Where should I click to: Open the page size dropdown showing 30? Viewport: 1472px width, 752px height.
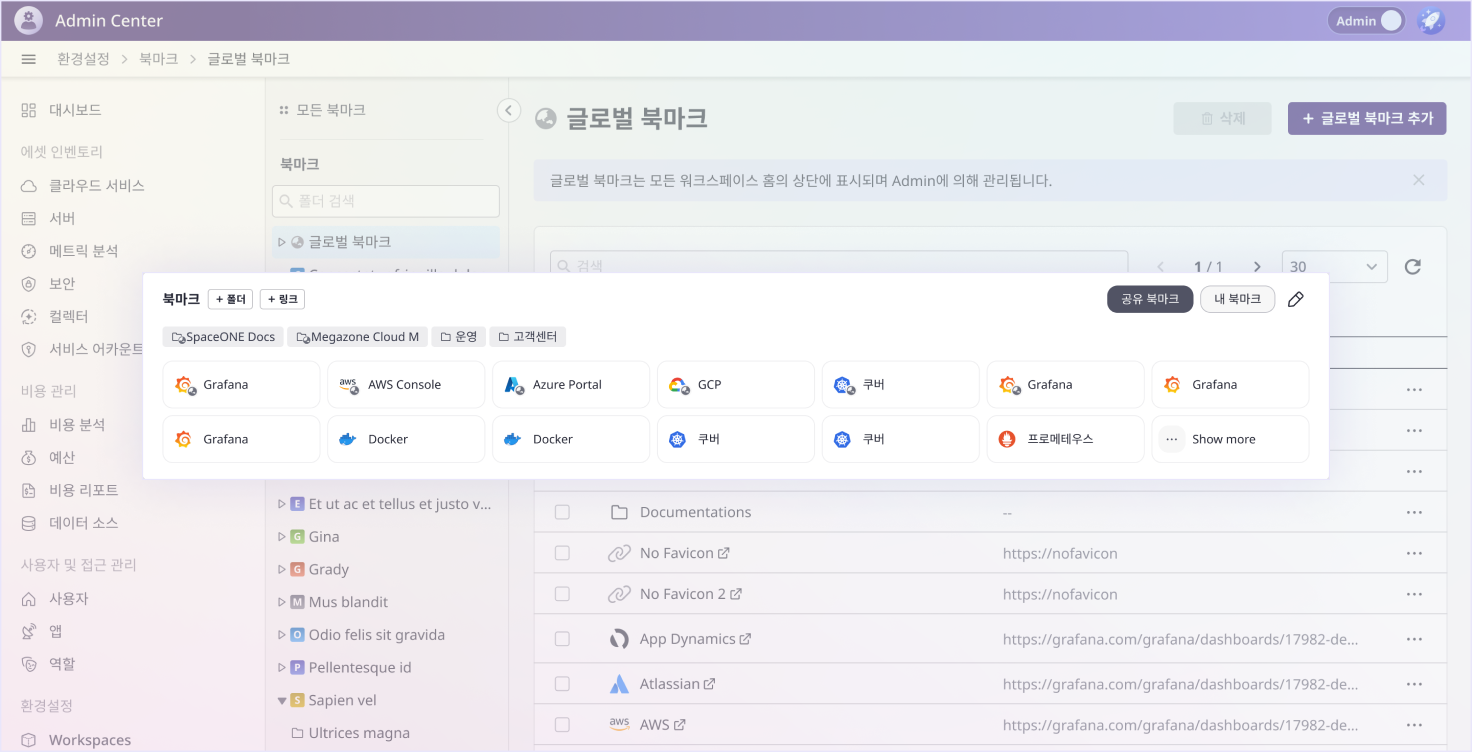[x=1334, y=267]
